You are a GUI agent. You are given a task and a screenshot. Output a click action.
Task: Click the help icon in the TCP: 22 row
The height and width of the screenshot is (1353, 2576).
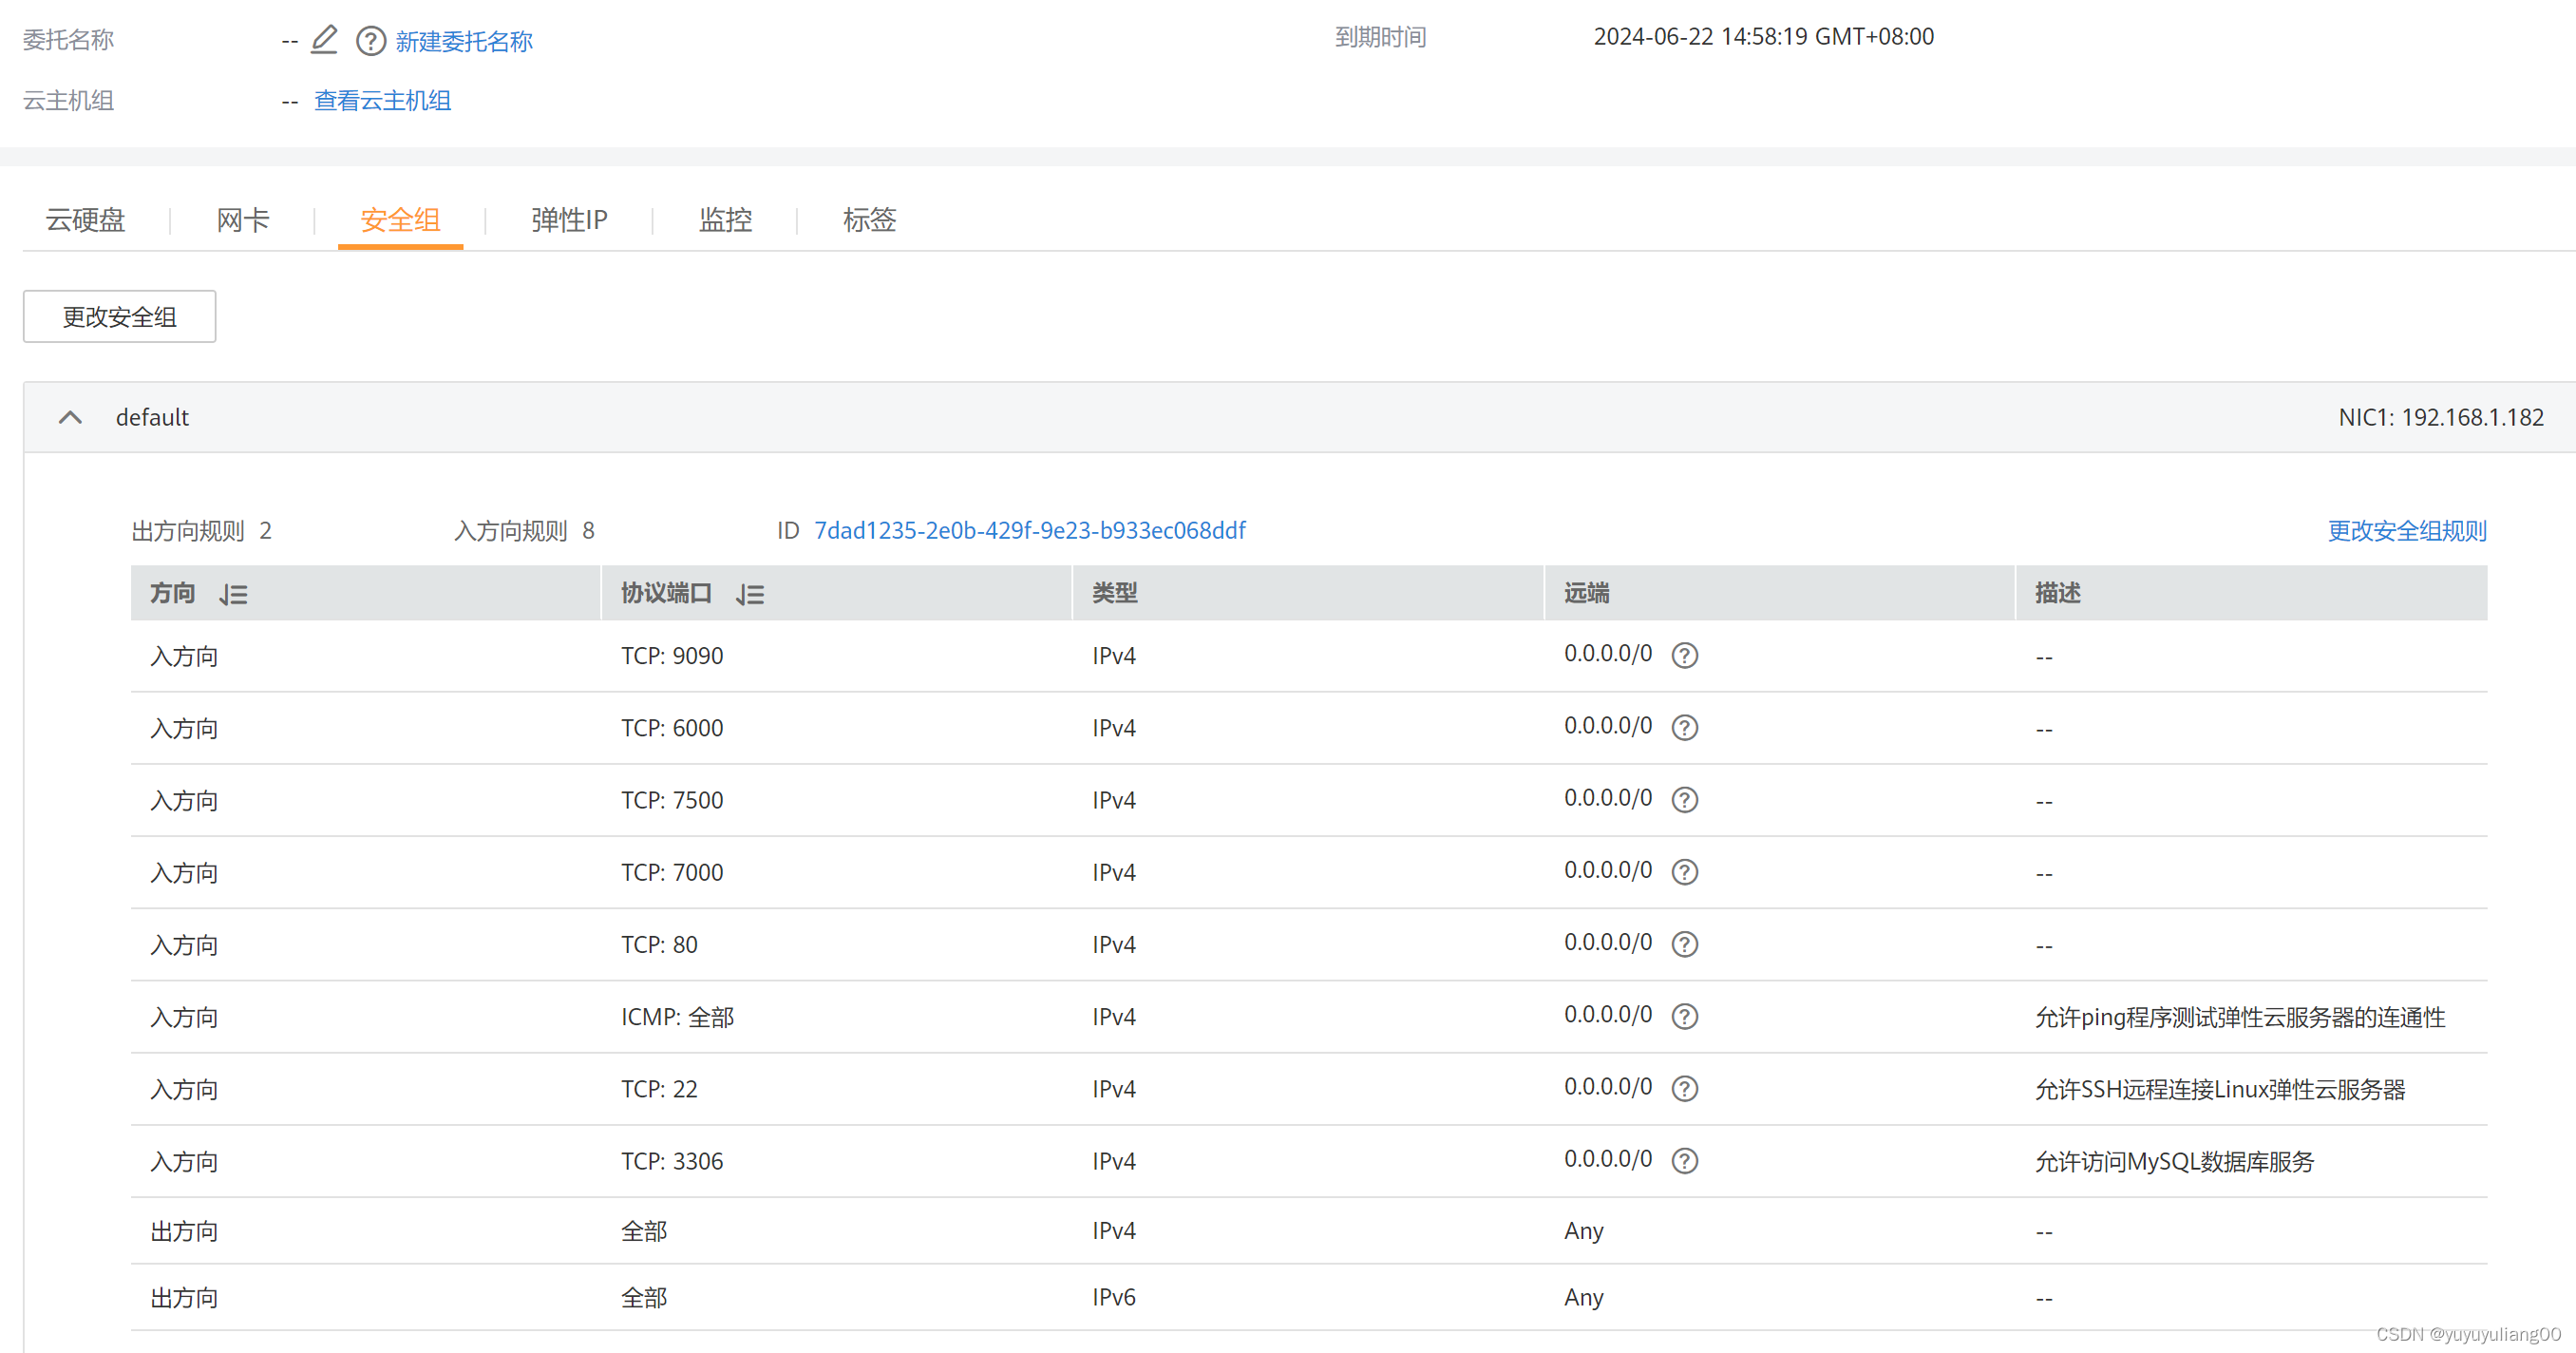click(1684, 1089)
